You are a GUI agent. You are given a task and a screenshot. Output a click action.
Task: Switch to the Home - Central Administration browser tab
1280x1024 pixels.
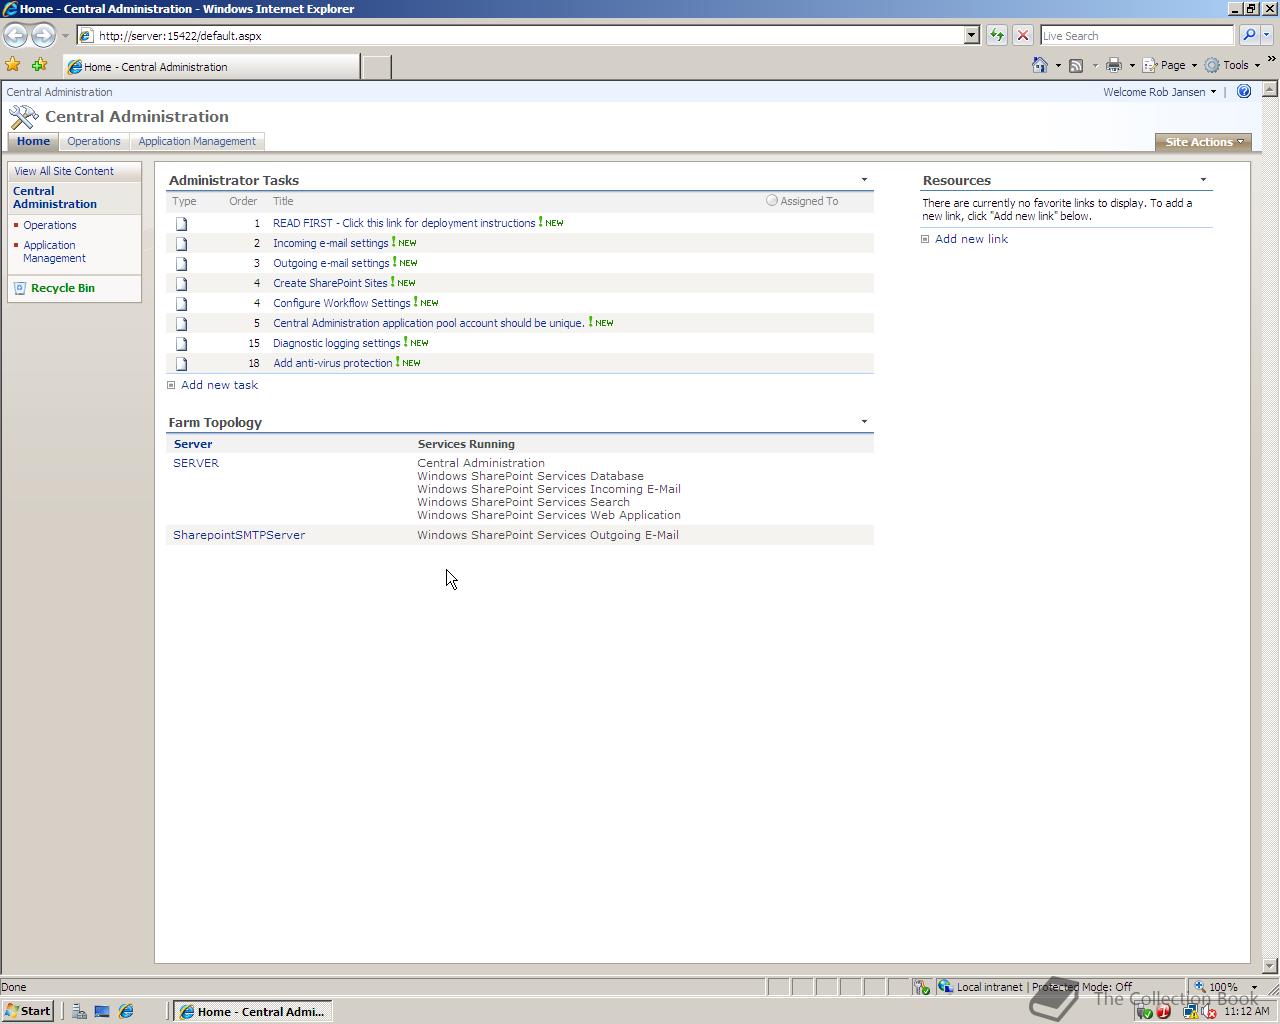[x=212, y=67]
